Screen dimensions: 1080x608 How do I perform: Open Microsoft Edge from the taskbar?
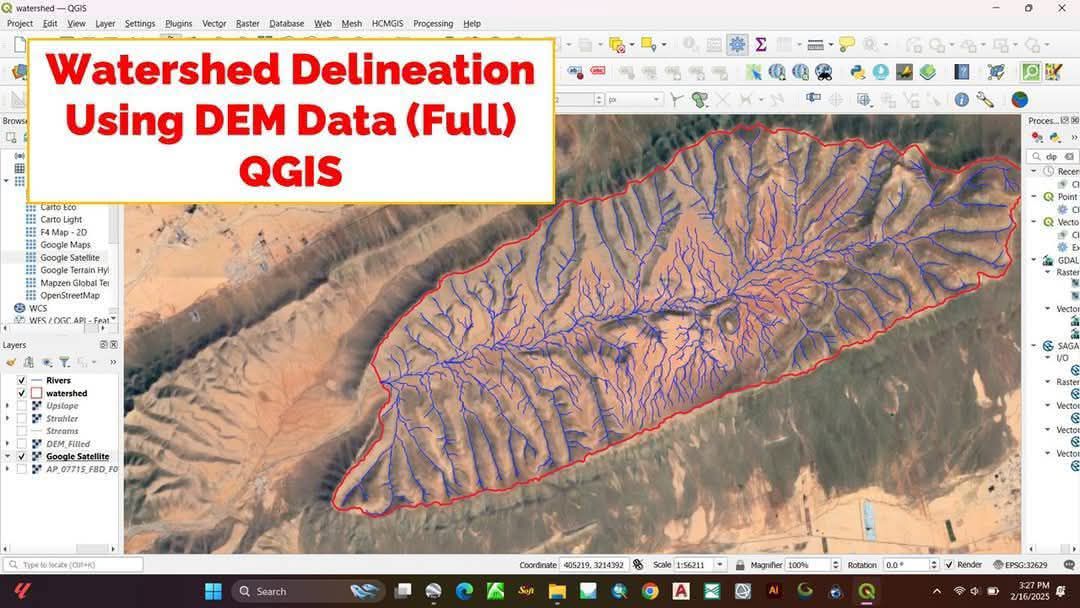click(464, 591)
